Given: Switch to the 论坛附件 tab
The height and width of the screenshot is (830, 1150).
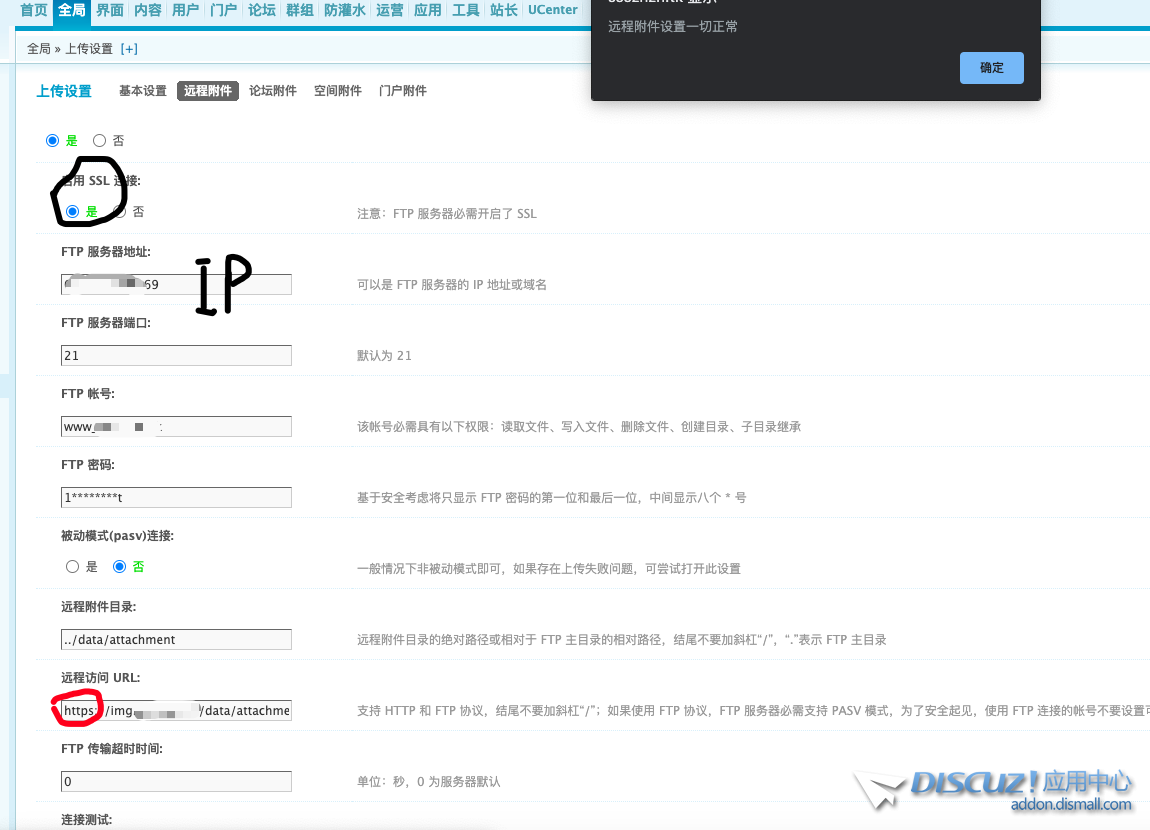Looking at the screenshot, I should (x=273, y=91).
